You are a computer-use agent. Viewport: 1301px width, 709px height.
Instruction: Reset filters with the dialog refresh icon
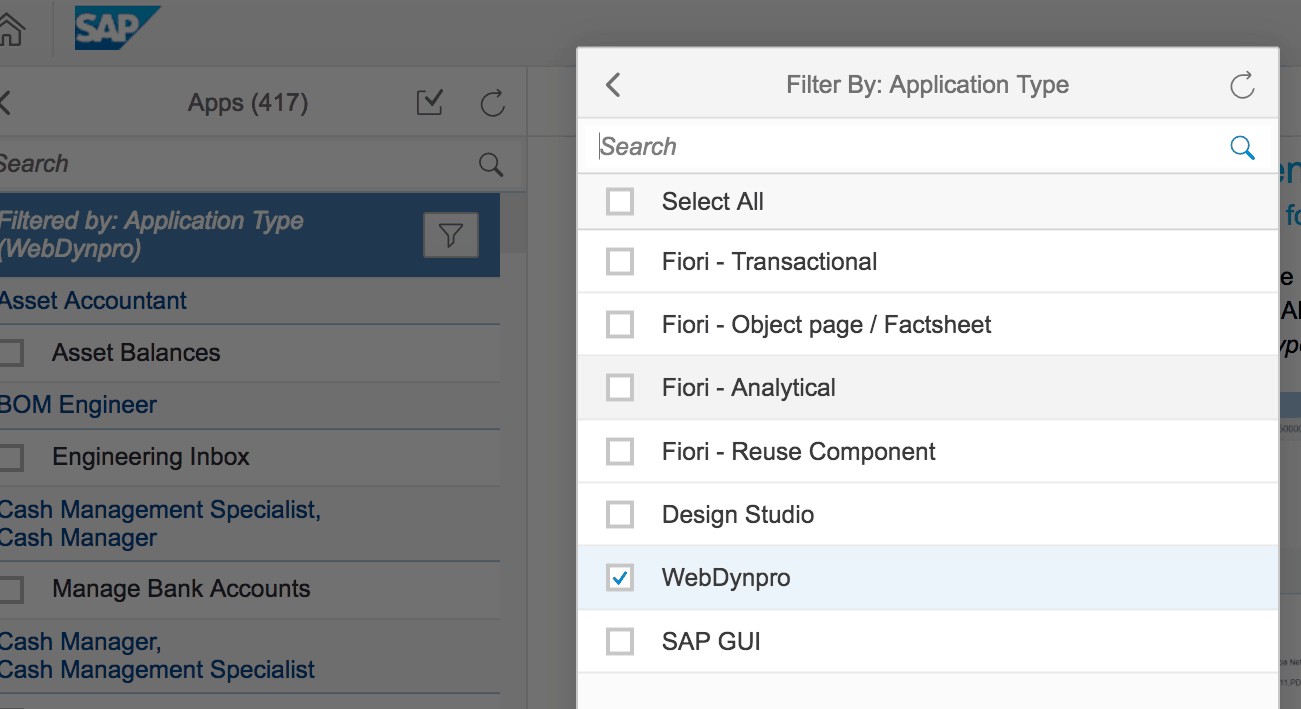click(x=1242, y=85)
